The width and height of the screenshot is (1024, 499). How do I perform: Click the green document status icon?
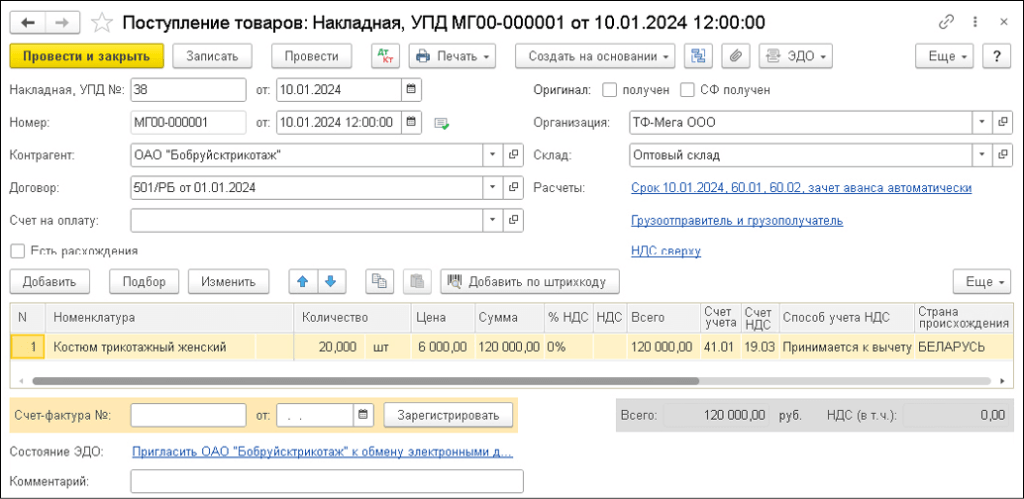tap(442, 123)
